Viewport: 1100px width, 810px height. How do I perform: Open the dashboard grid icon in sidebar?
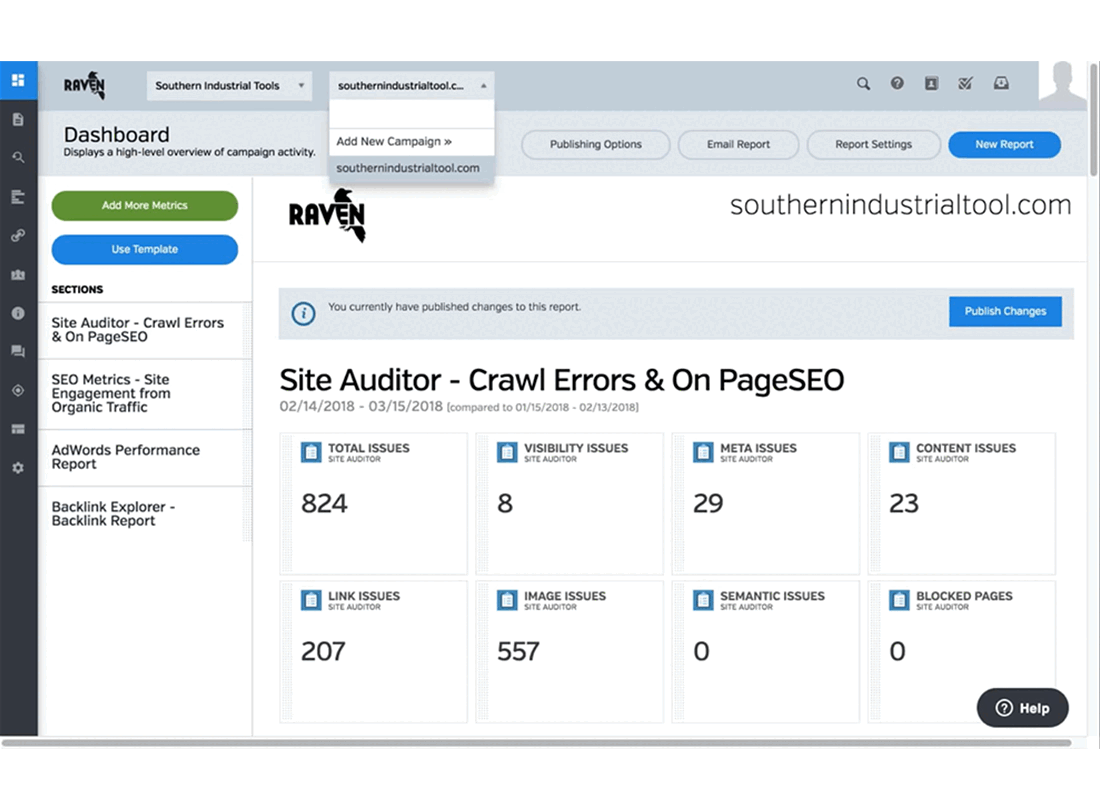pyautogui.click(x=18, y=80)
